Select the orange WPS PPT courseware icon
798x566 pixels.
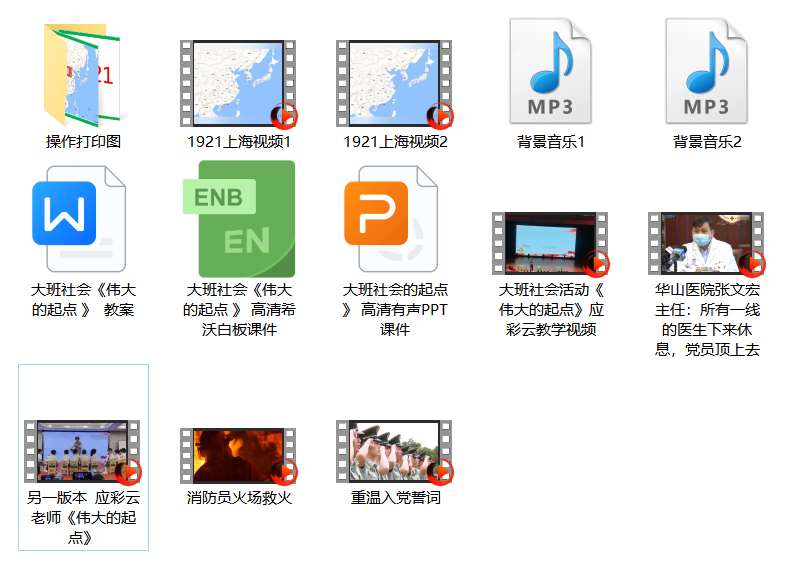391,219
